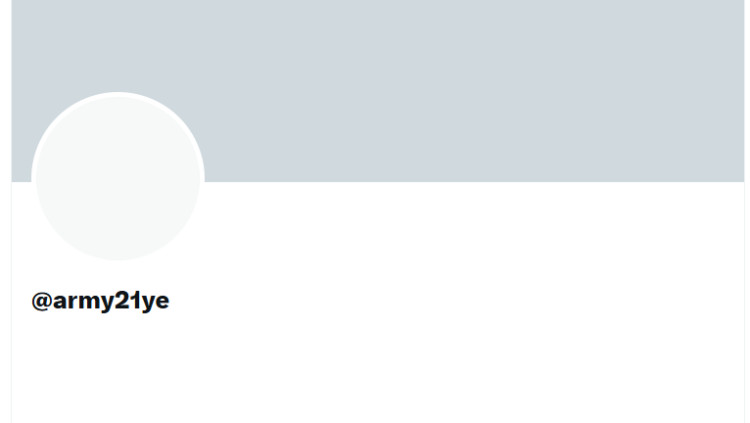Tap the default avatar circle

click(x=118, y=178)
